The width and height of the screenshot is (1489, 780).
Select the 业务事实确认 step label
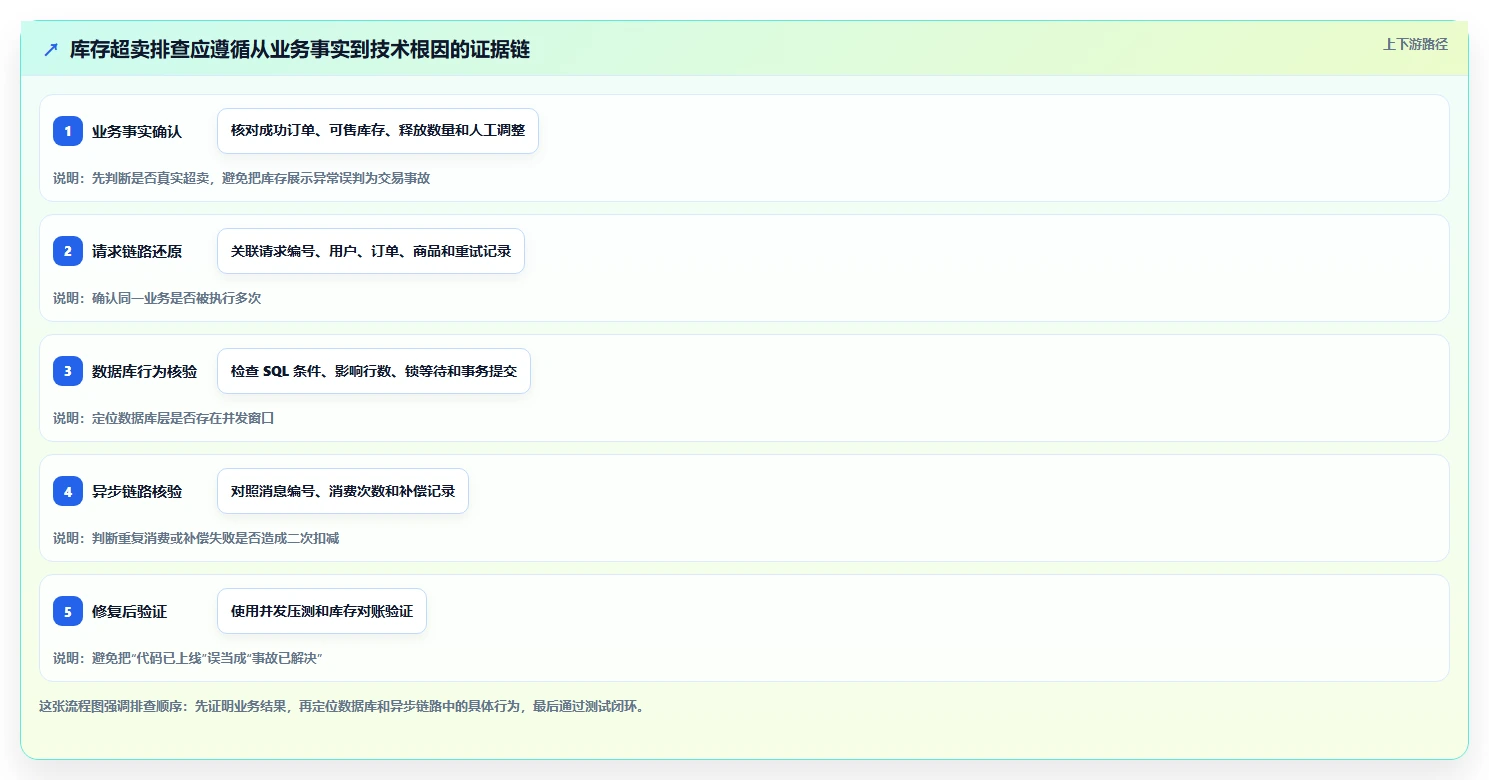click(x=137, y=131)
